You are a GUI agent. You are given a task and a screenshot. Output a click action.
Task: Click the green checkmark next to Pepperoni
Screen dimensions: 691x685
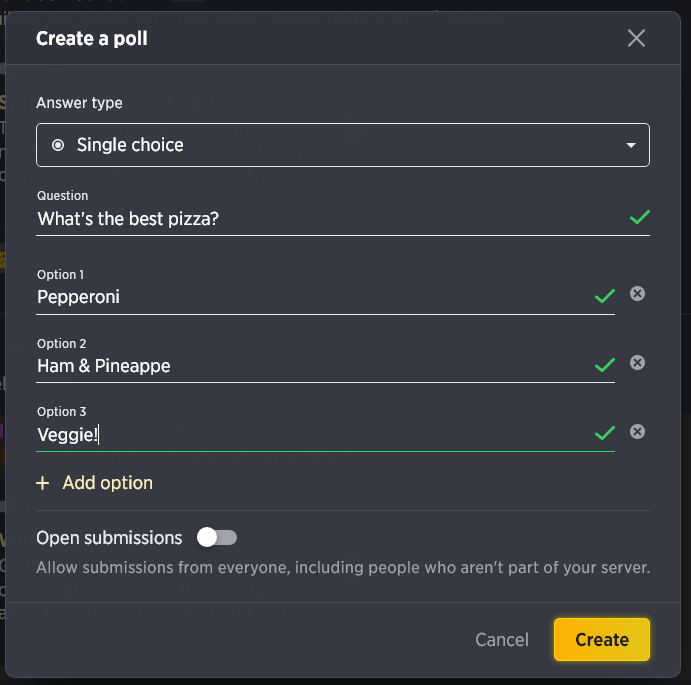point(605,296)
